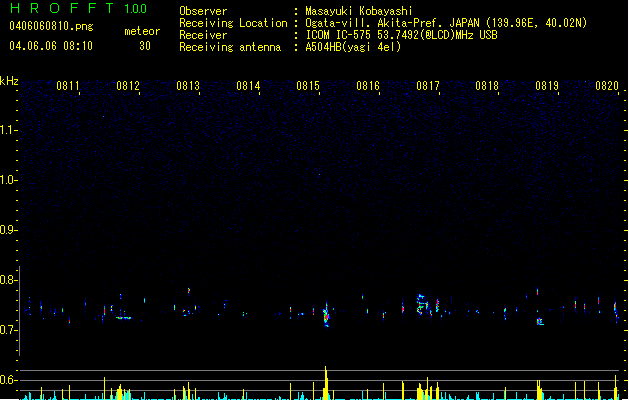The width and height of the screenshot is (629, 400).
Task: Click the strong meteor echo under 0815
Action: tap(327, 315)
